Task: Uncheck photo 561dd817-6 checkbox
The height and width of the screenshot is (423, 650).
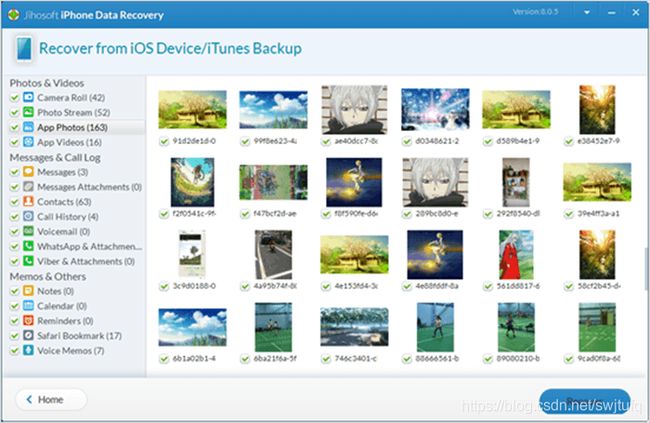Action: [488, 286]
